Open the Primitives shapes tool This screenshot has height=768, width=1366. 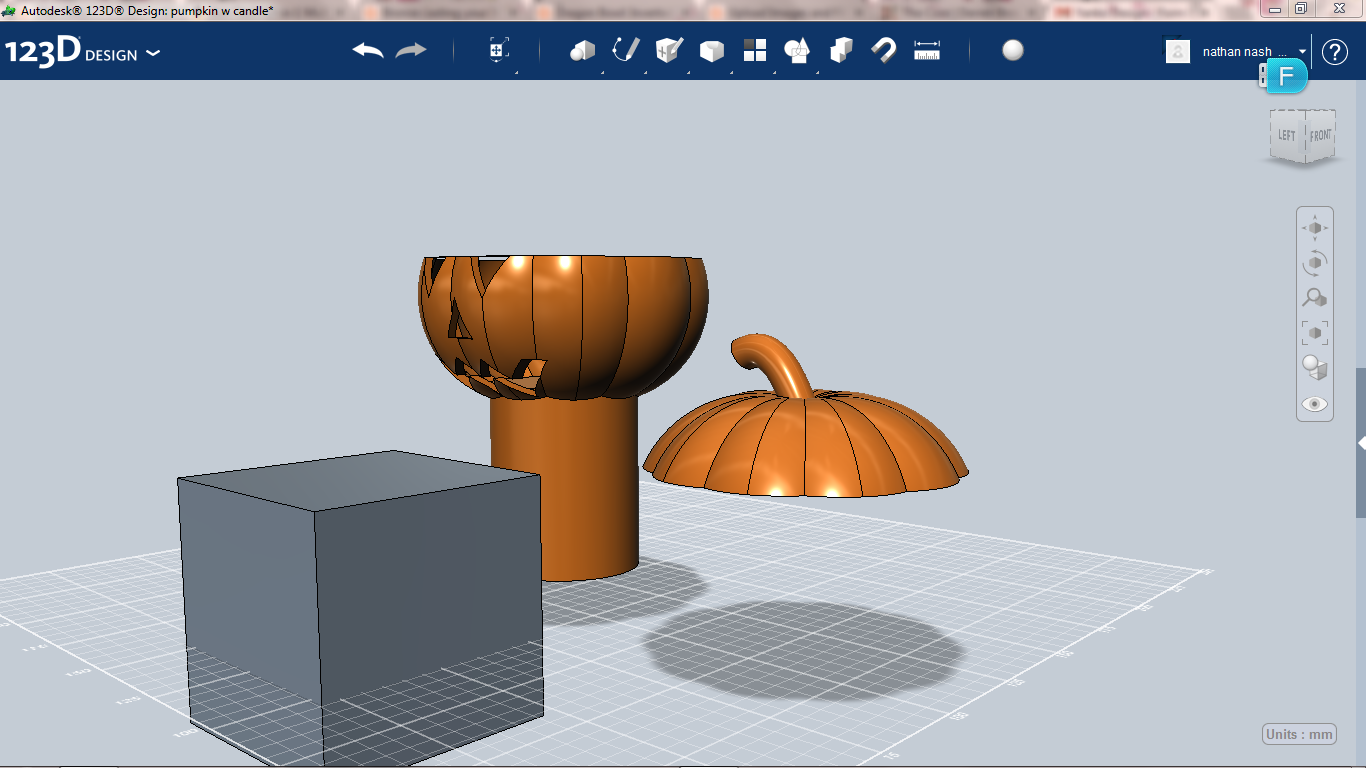pos(582,50)
